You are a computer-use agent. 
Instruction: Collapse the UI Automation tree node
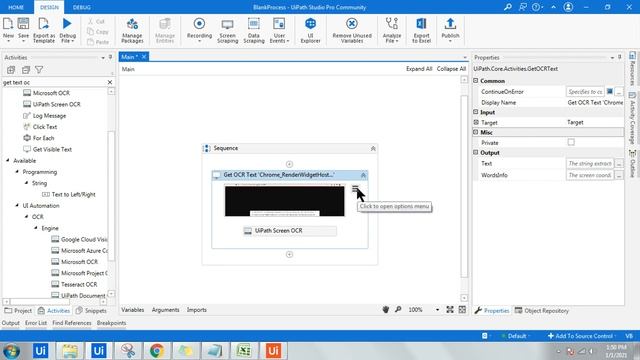pyautogui.click(x=17, y=205)
